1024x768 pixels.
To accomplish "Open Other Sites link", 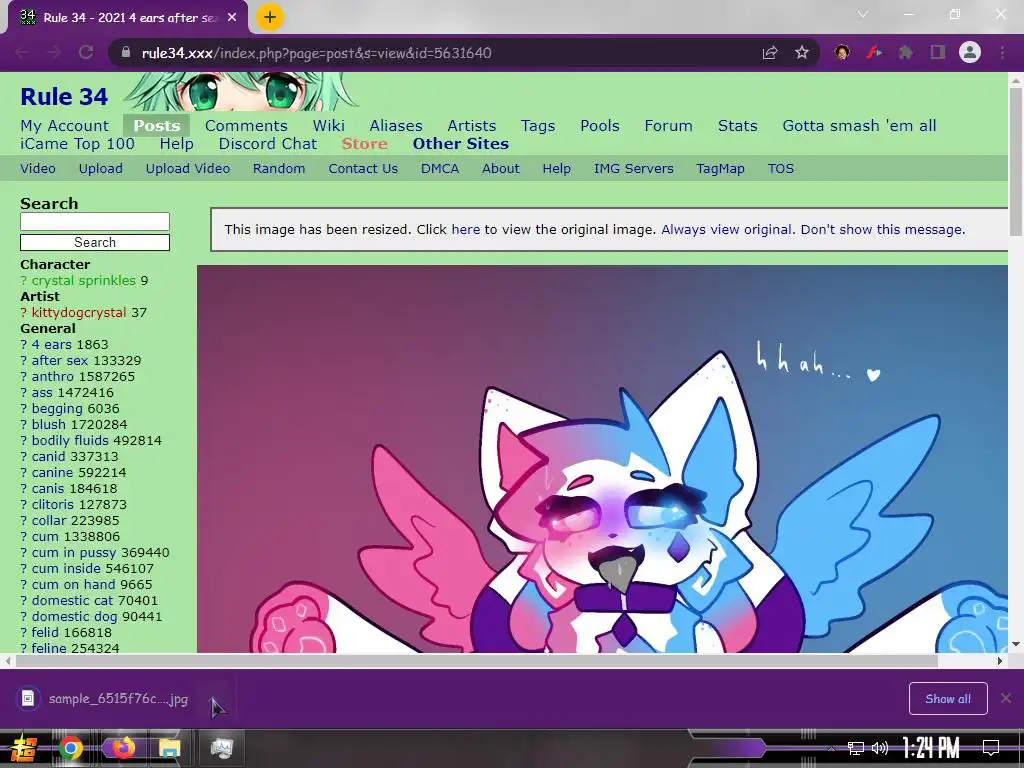I will (460, 144).
